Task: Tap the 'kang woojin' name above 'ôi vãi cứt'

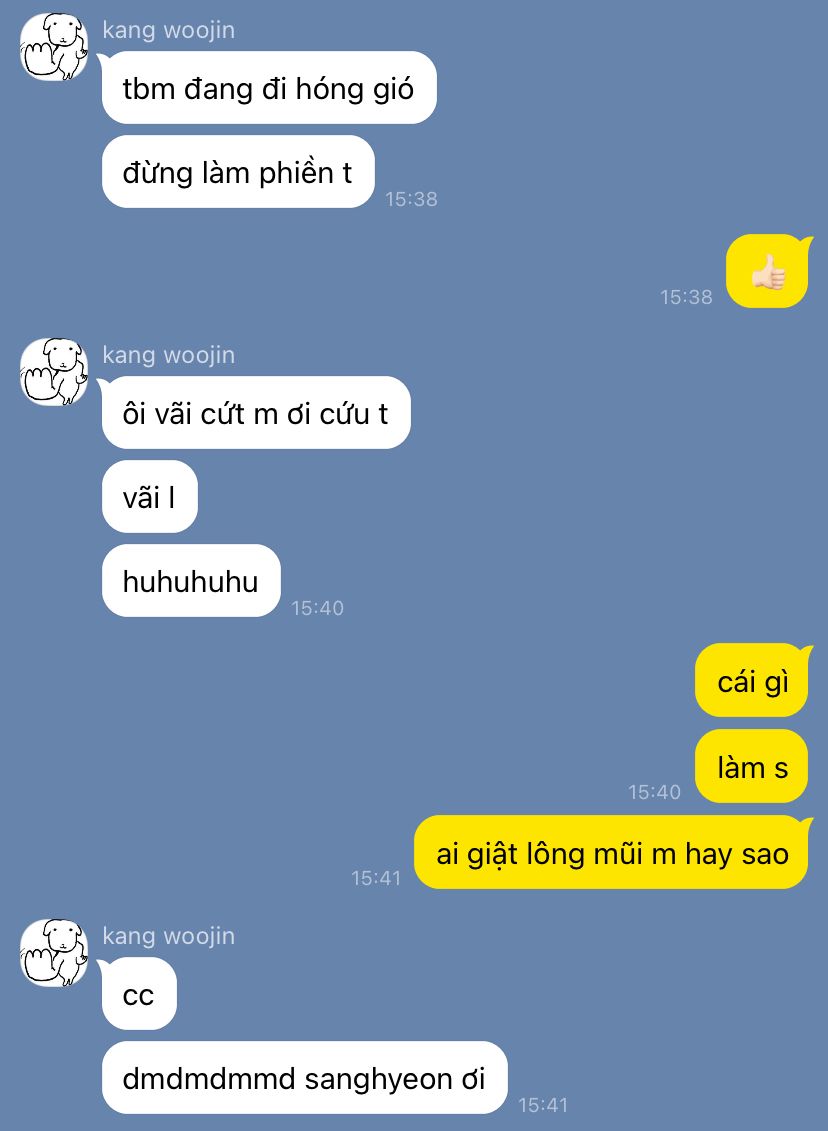Action: [169, 355]
